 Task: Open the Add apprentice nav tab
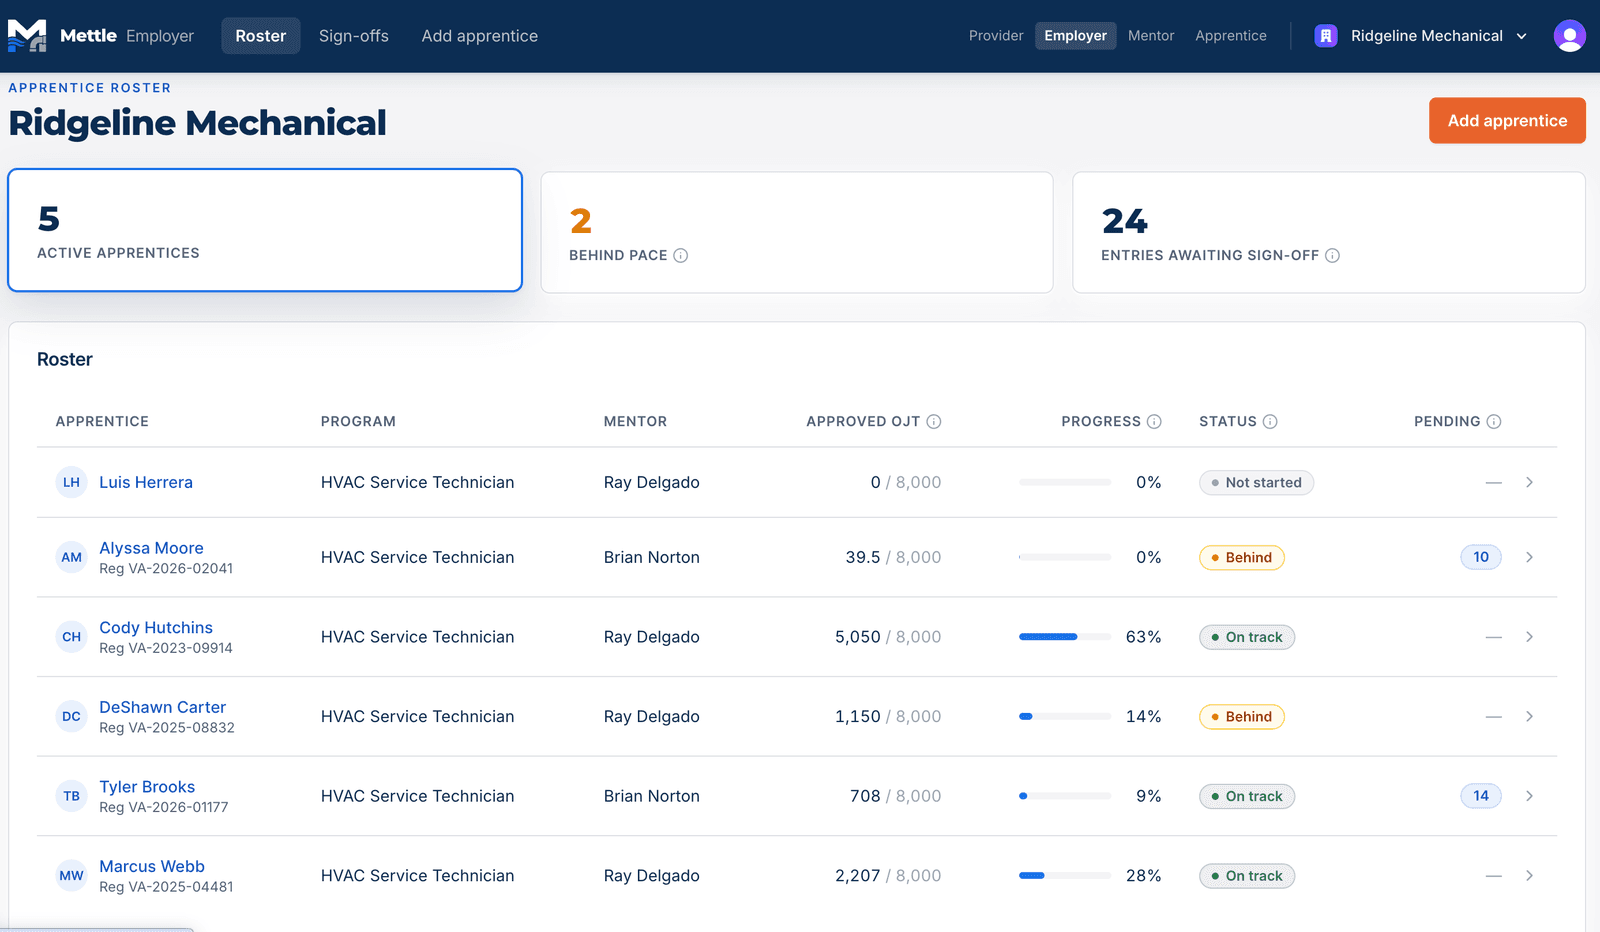point(480,36)
